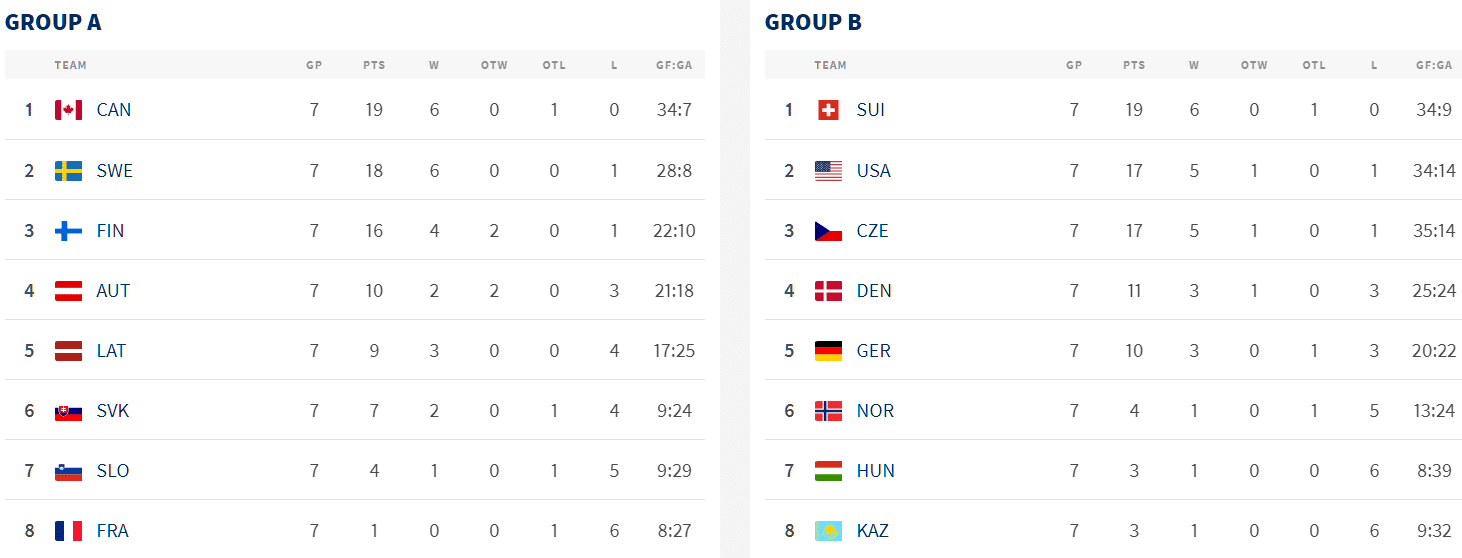The width and height of the screenshot is (1462, 558).
Task: Open the HUN team link
Action: (x=875, y=471)
